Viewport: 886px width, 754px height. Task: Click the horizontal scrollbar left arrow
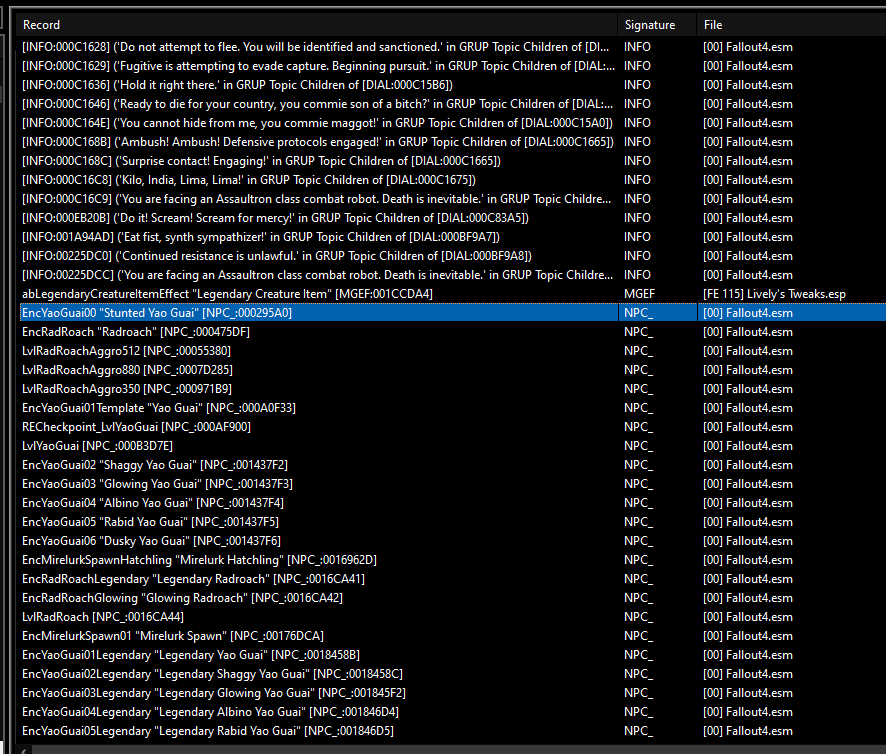tap(23, 750)
